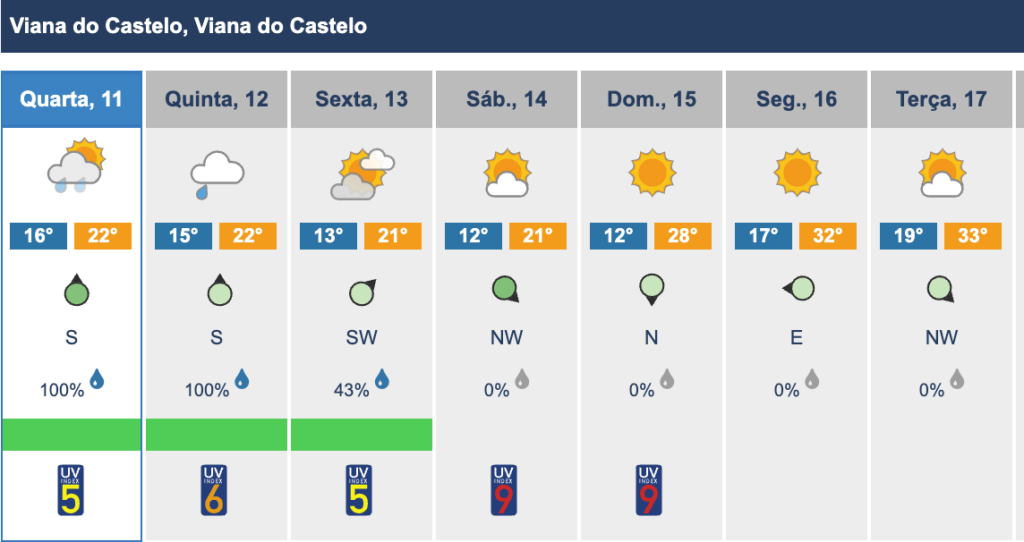Click the East wind direction icon

point(798,288)
